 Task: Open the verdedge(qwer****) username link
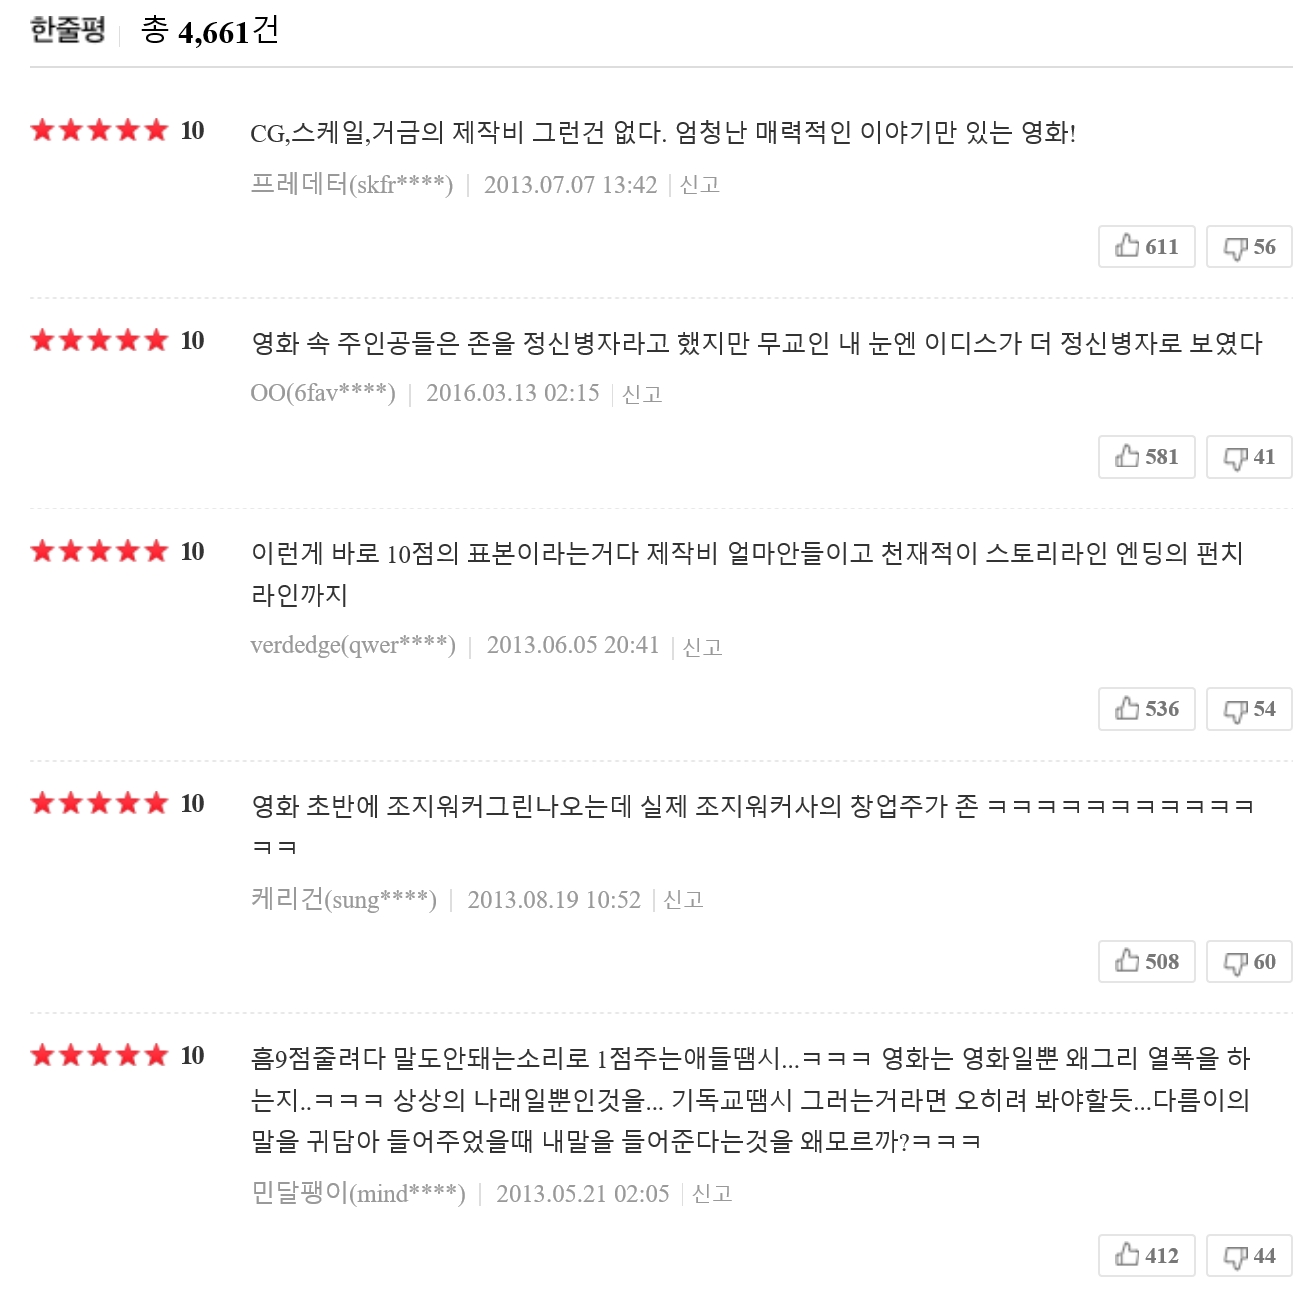pos(353,646)
